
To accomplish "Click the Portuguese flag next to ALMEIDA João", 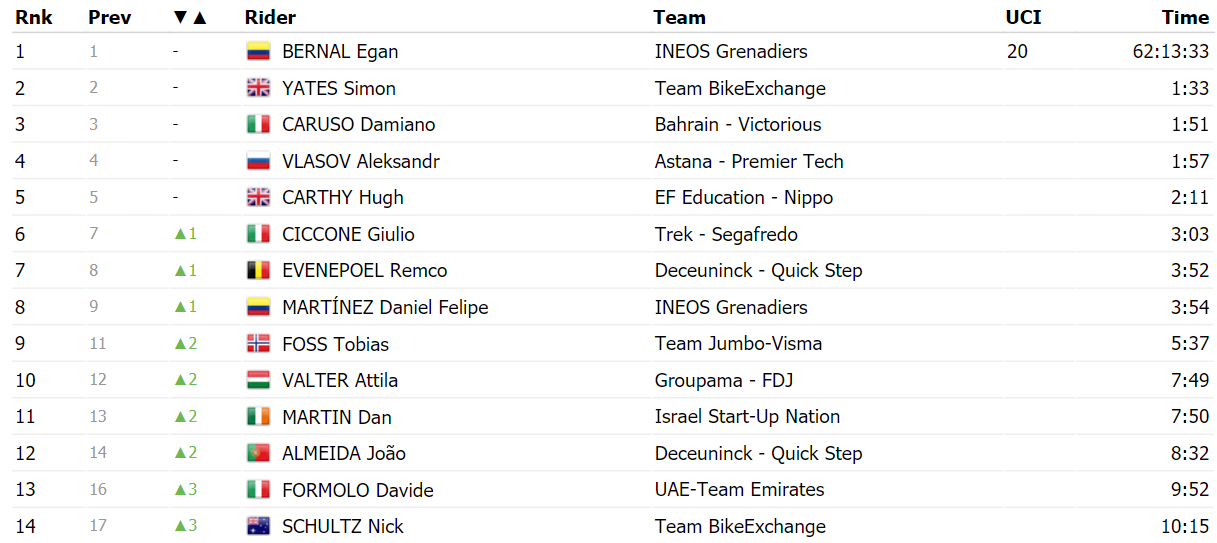I will click(258, 453).
